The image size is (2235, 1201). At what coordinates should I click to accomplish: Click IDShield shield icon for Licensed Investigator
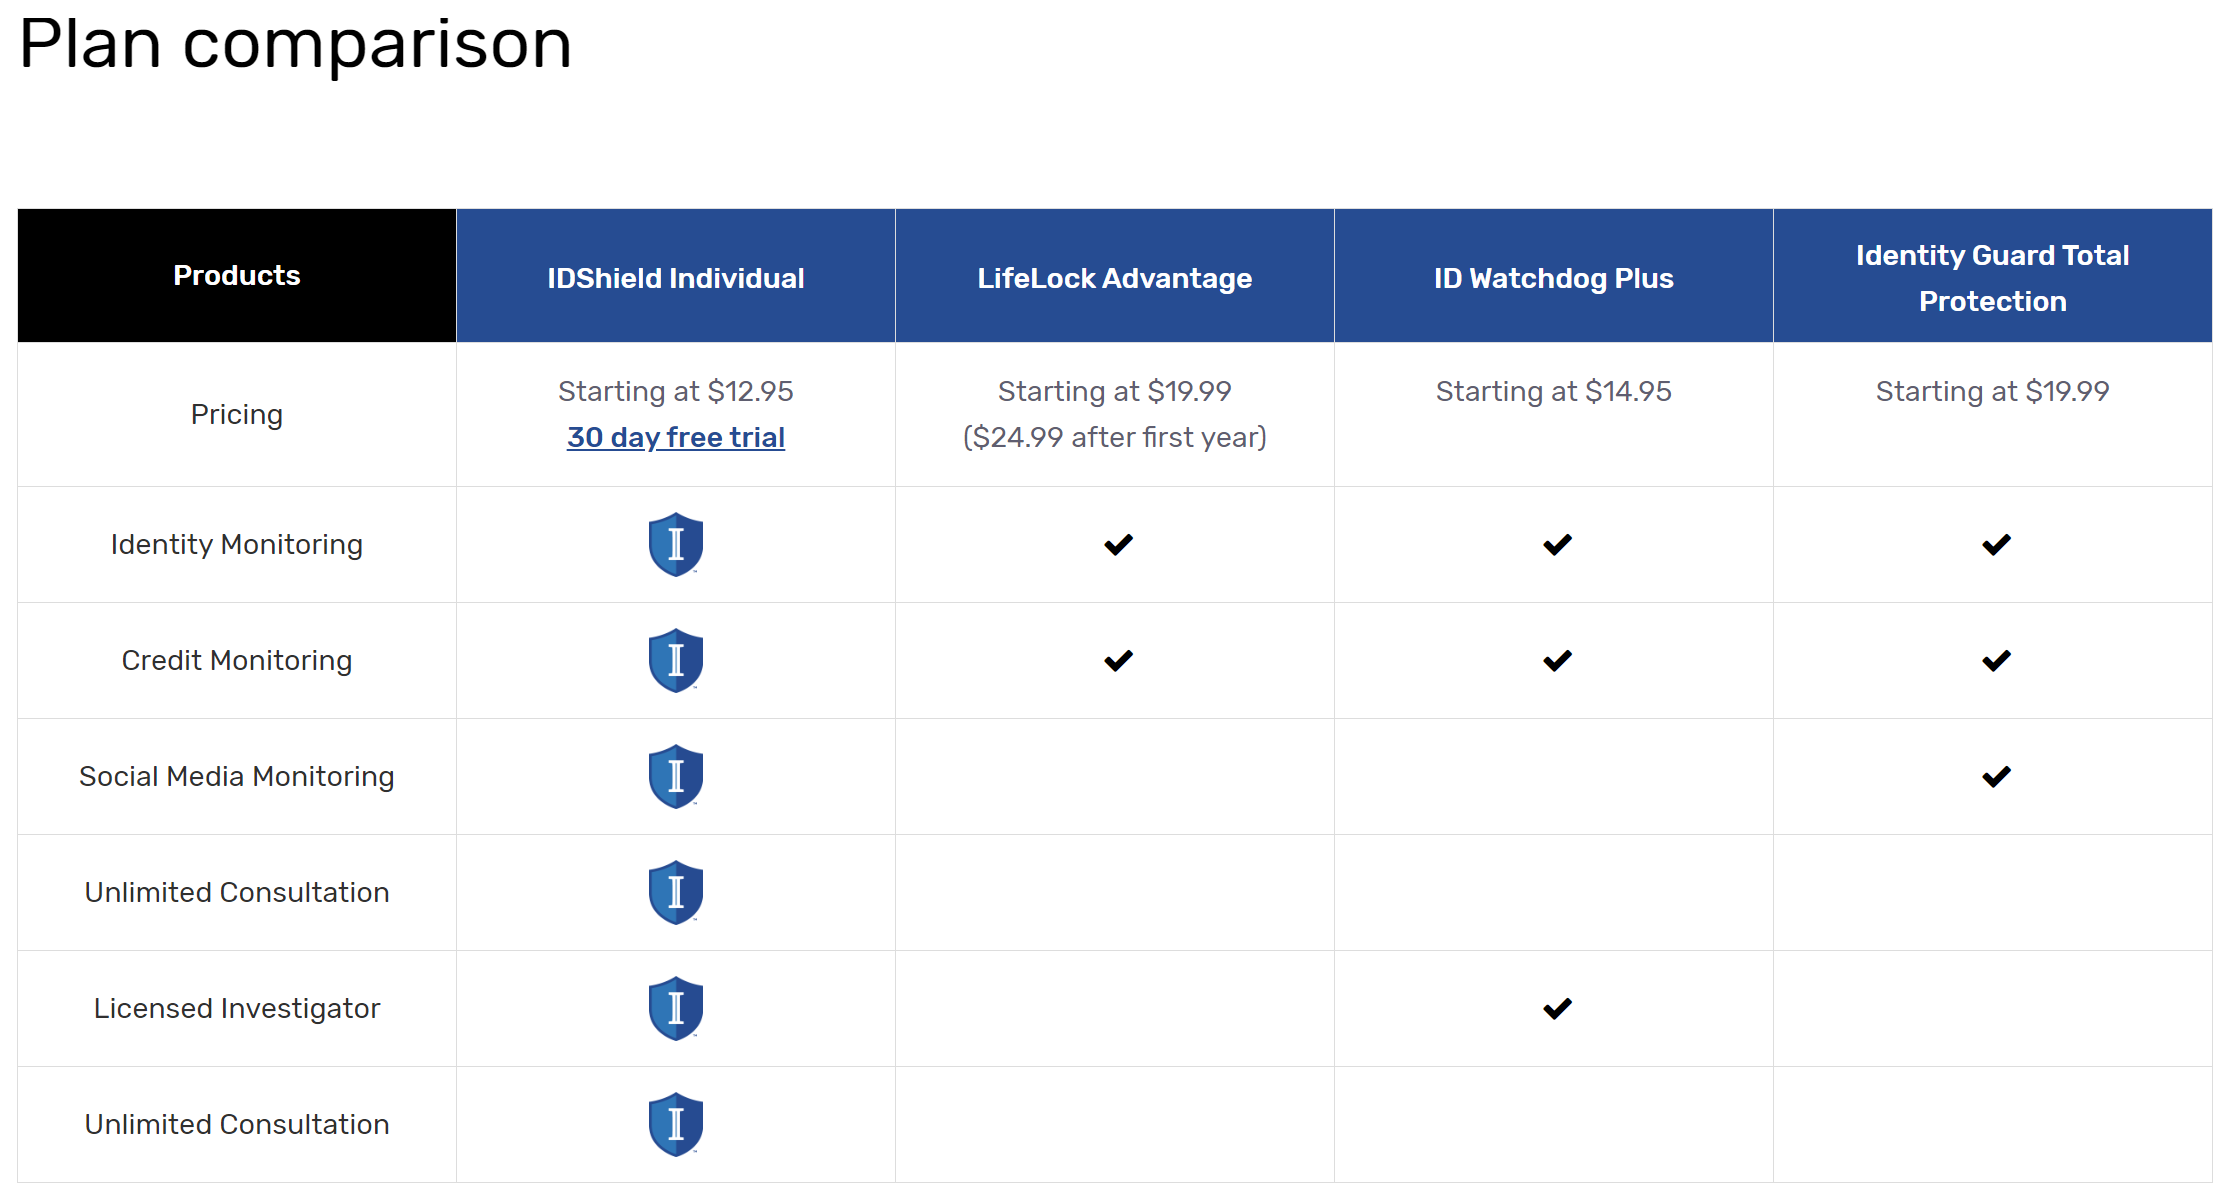point(676,1008)
